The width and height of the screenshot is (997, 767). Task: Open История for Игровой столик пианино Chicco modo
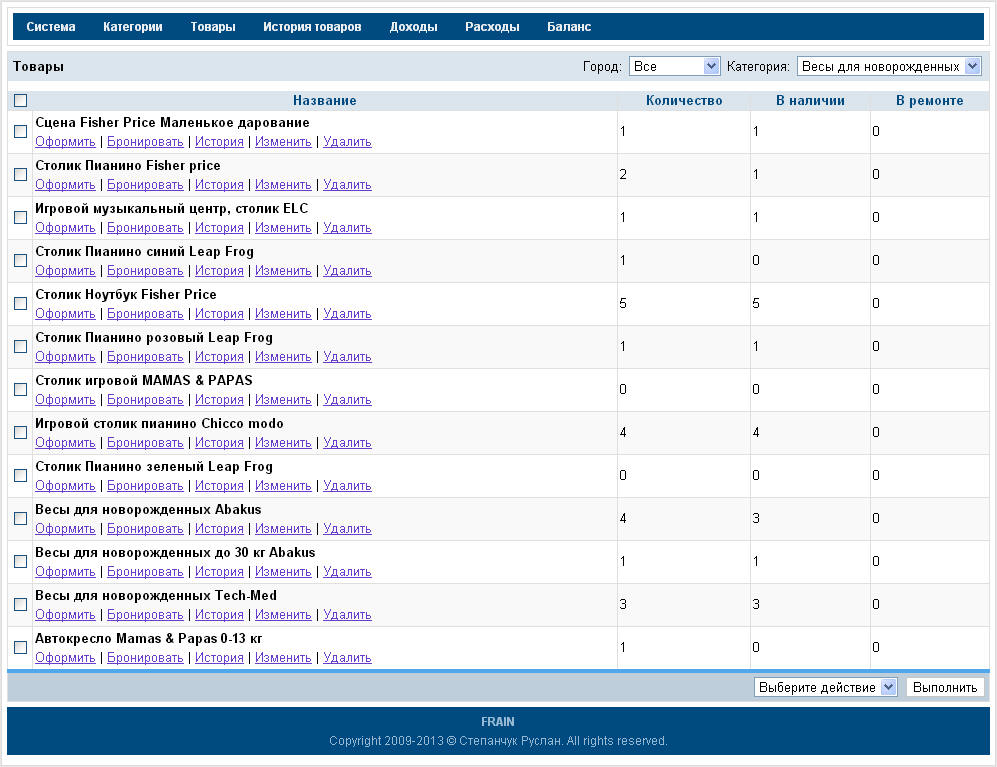coord(219,443)
